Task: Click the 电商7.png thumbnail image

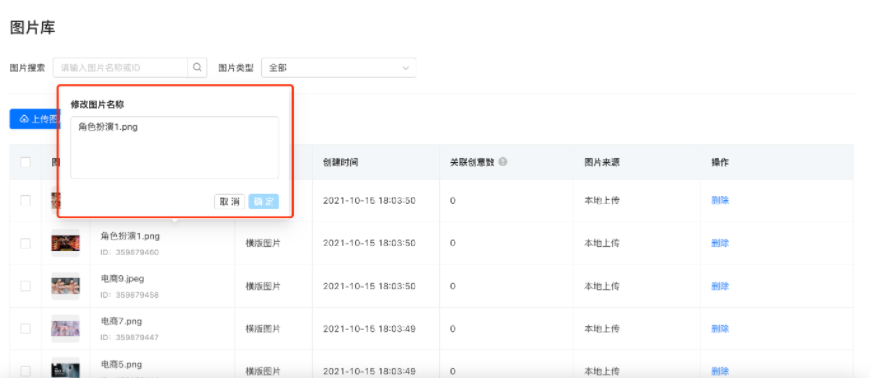Action: (66, 329)
